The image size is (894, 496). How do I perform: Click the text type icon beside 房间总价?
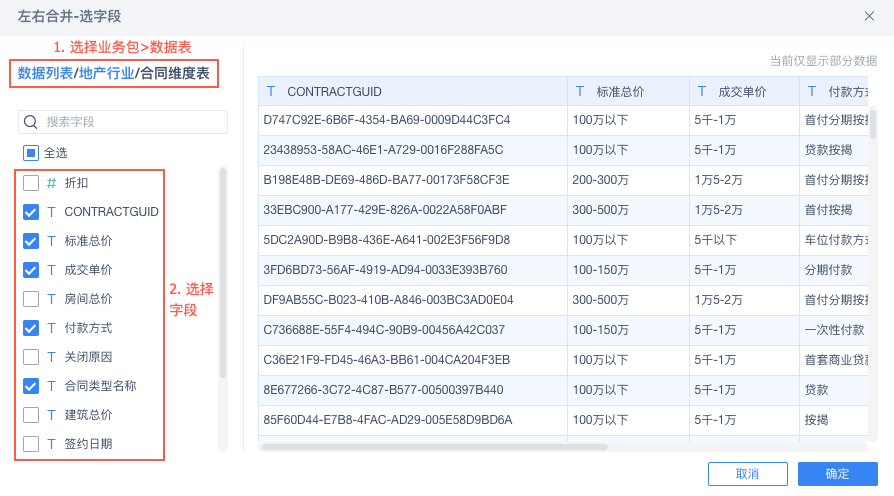pyautogui.click(x=51, y=298)
